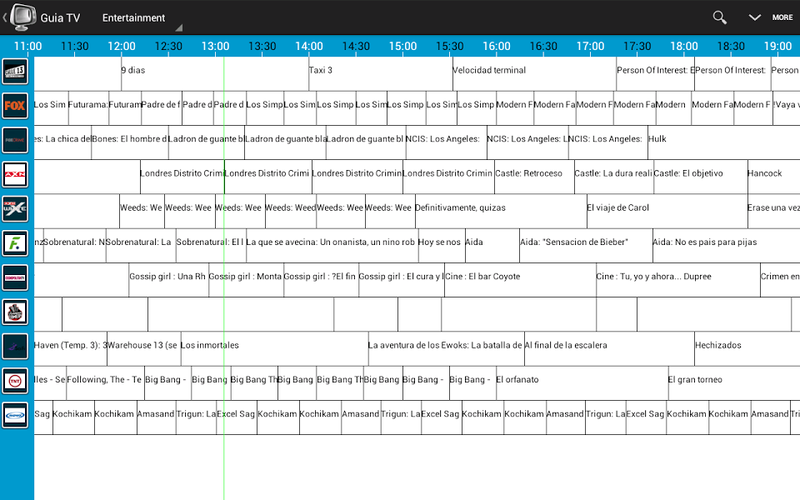Image resolution: width=800 pixels, height=500 pixels.
Task: Jump to the 19:00 time marker
Action: point(778,46)
